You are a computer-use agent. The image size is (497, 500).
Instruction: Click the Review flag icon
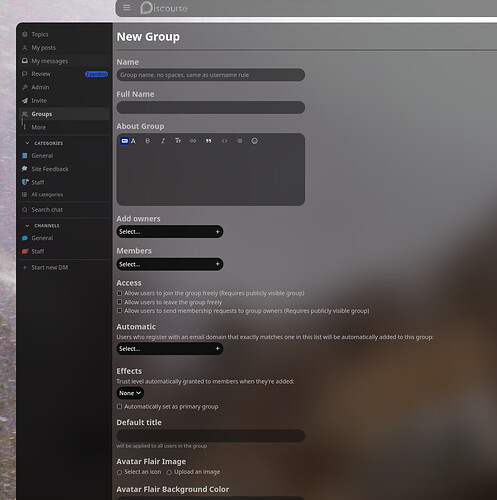[x=25, y=74]
